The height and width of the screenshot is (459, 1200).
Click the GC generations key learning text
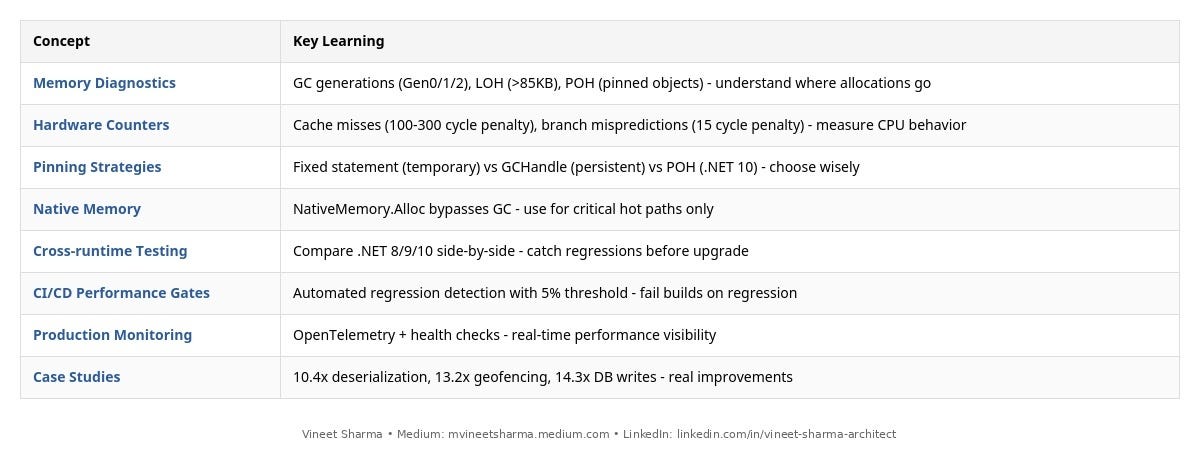[612, 83]
